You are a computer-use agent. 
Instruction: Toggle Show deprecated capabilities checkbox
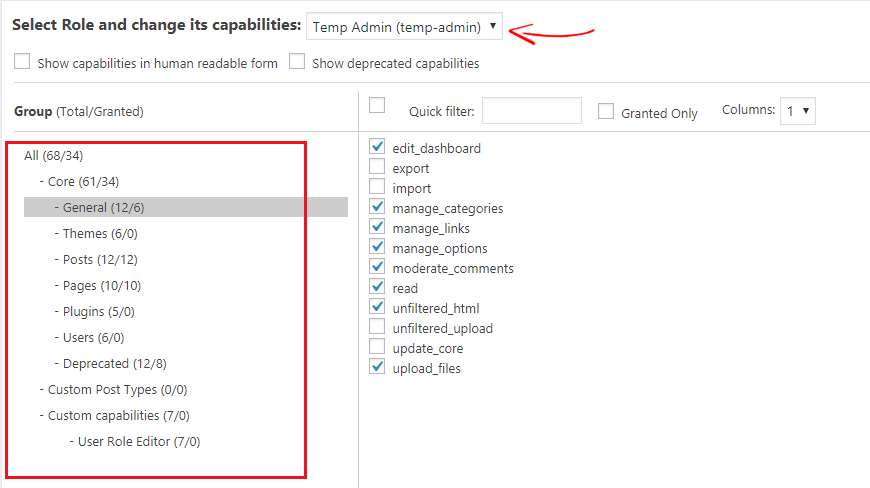click(x=297, y=62)
